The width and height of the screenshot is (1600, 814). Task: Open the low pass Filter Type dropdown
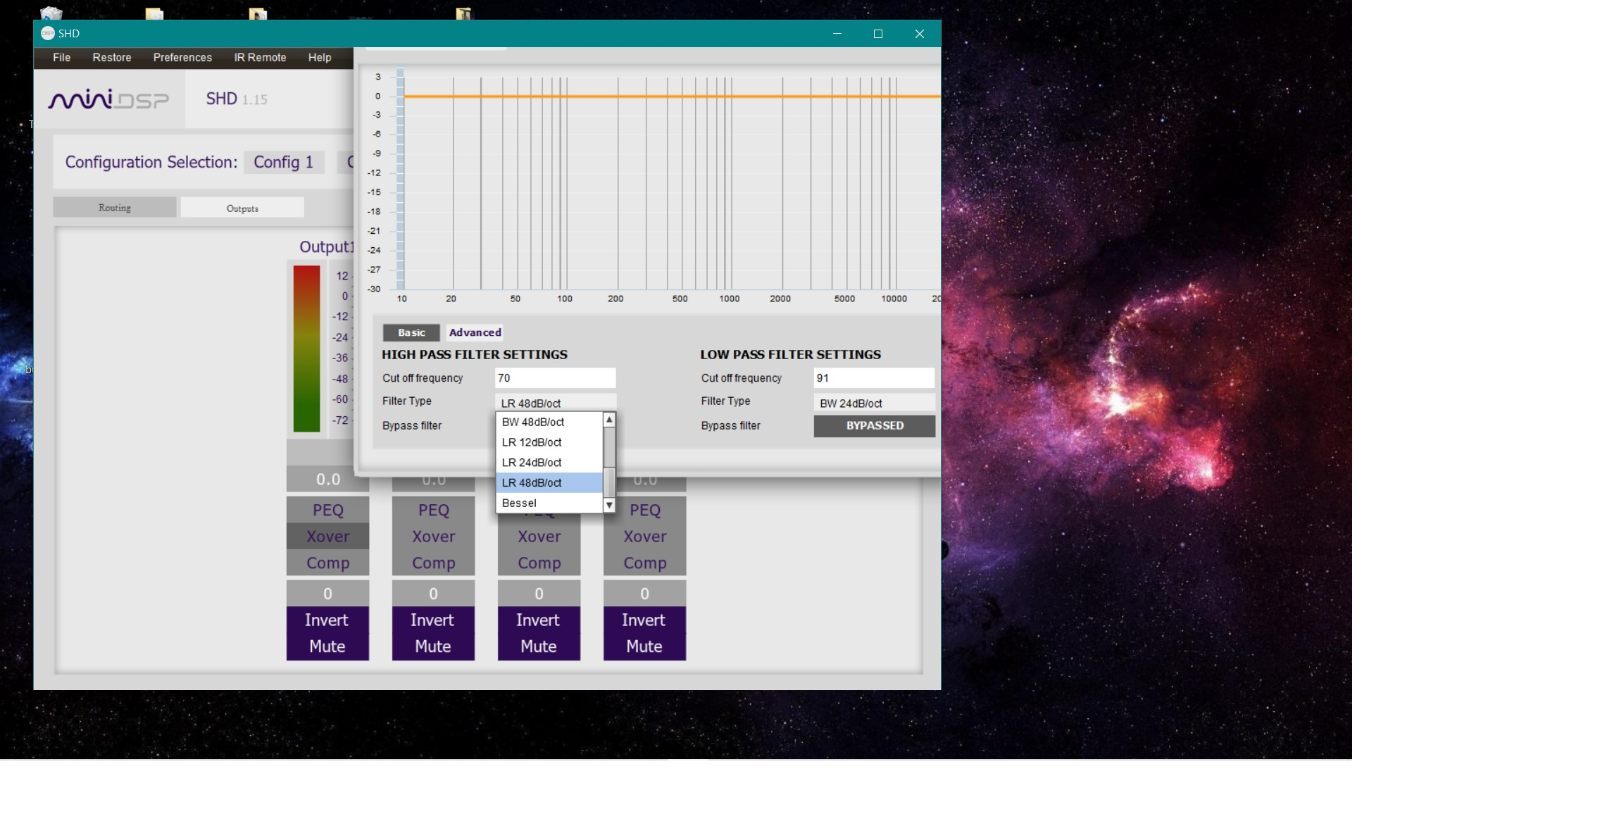pos(874,403)
